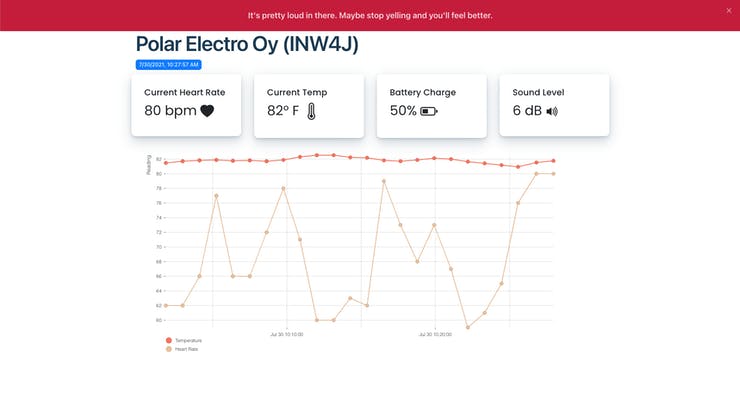Toggle the Temperature legend entry
740x399 pixels.
(x=184, y=340)
